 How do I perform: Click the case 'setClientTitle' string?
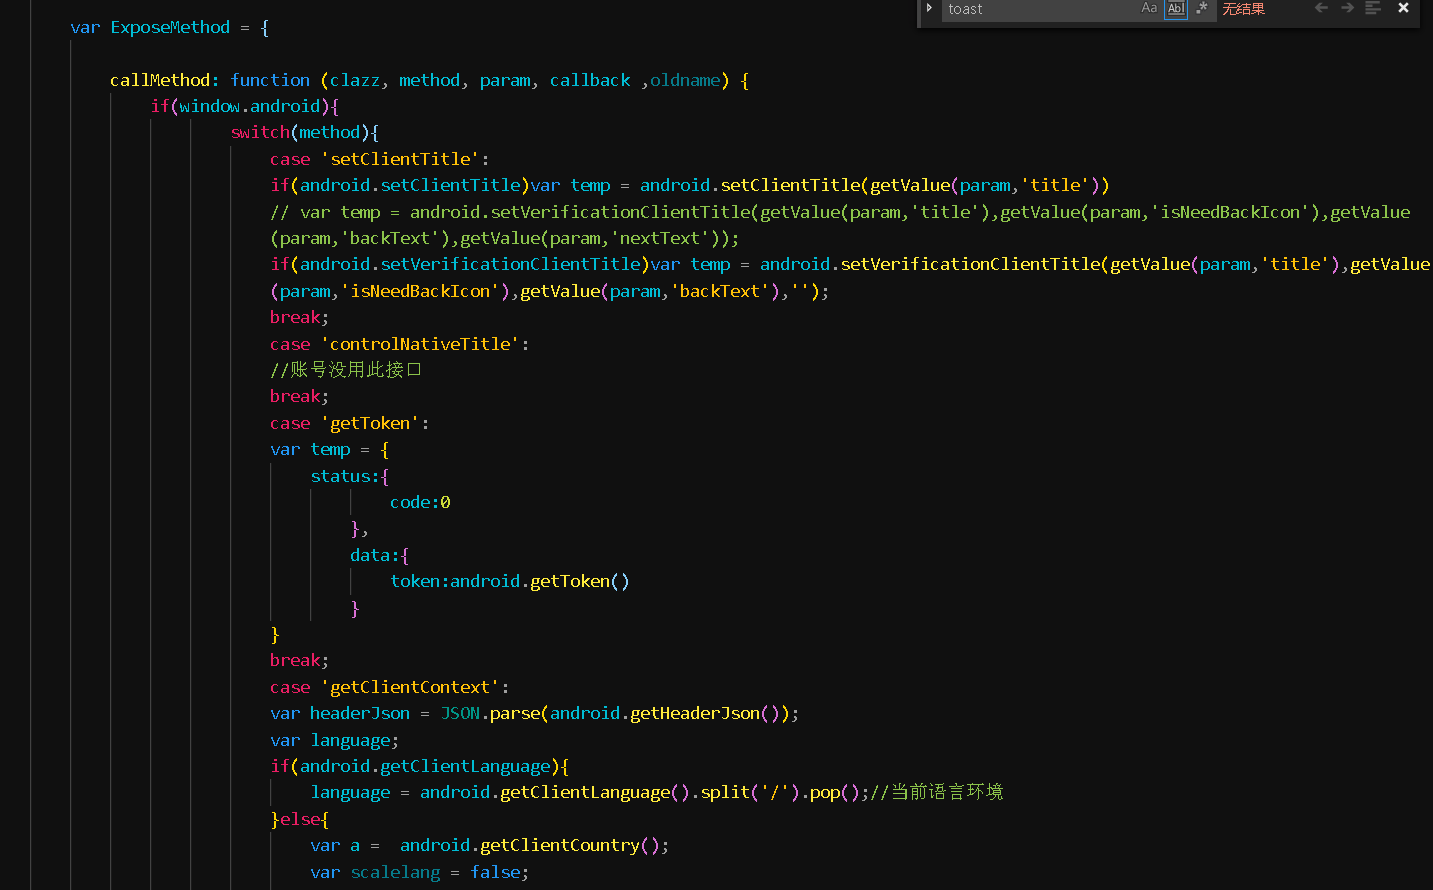click(400, 159)
